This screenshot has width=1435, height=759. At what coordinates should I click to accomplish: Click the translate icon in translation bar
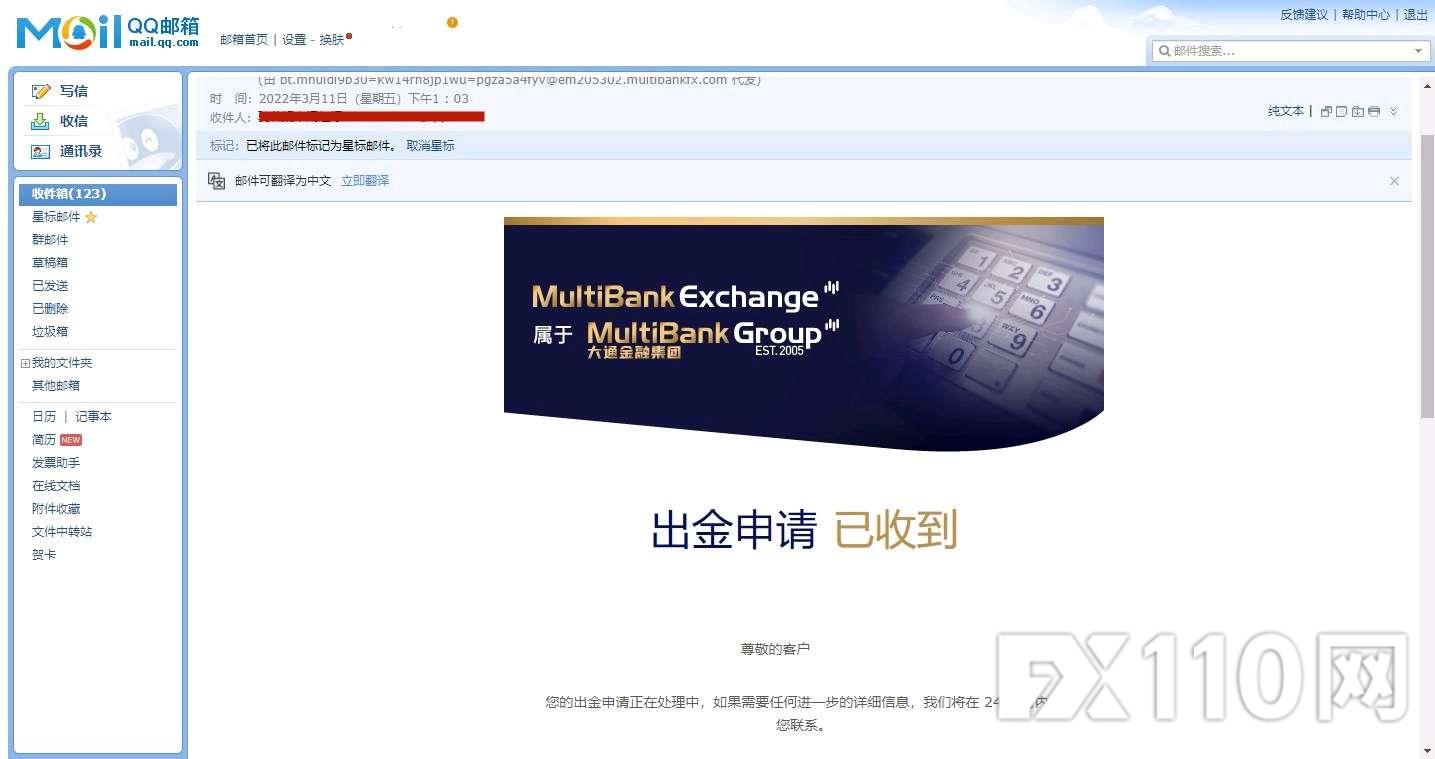(x=216, y=180)
